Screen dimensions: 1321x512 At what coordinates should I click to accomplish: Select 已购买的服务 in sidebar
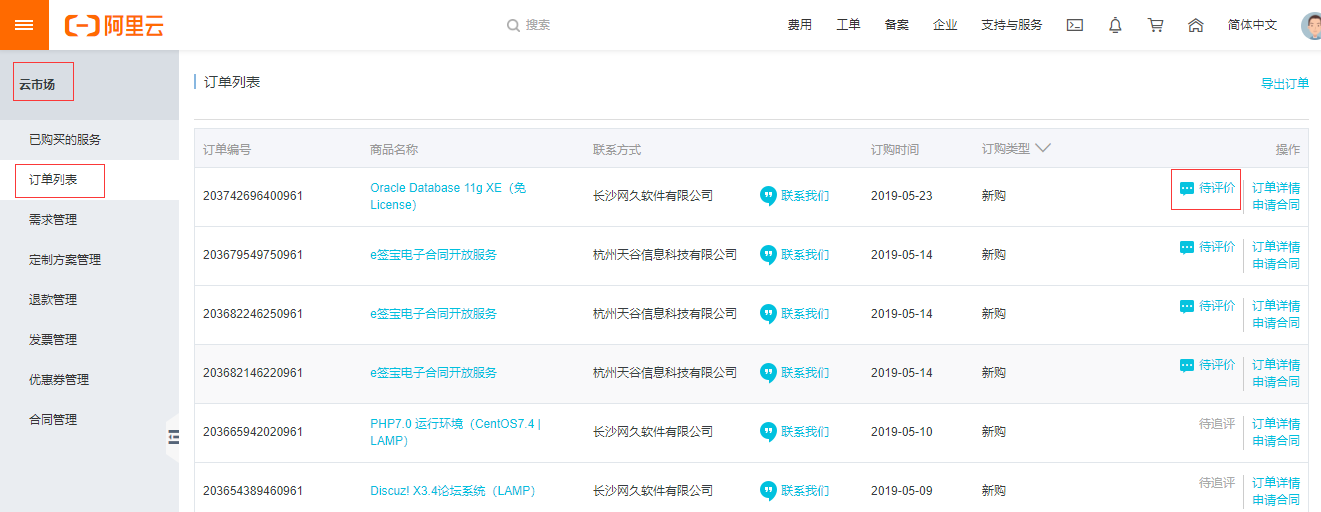65,140
